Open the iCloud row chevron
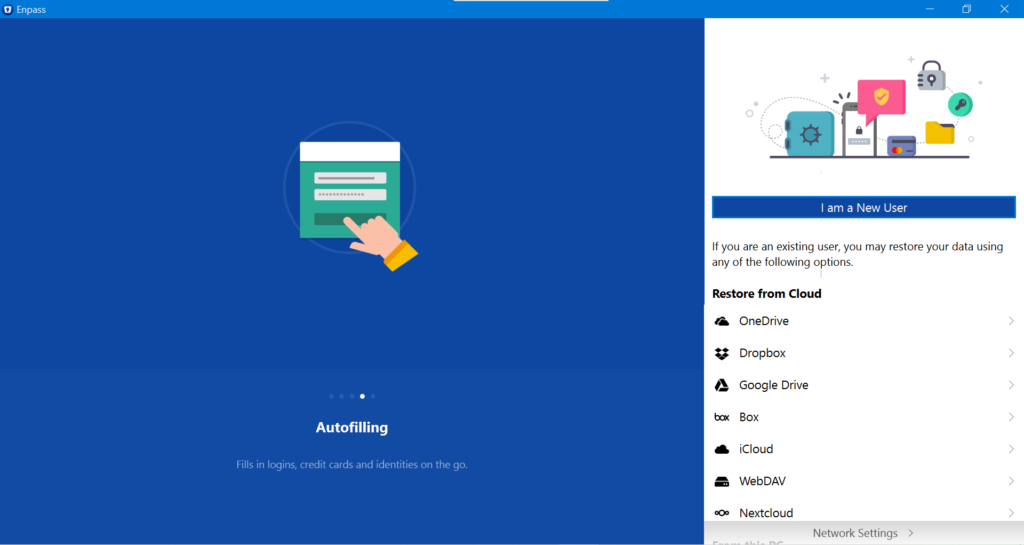Screen dimensions: 1024x545 (x=1011, y=449)
